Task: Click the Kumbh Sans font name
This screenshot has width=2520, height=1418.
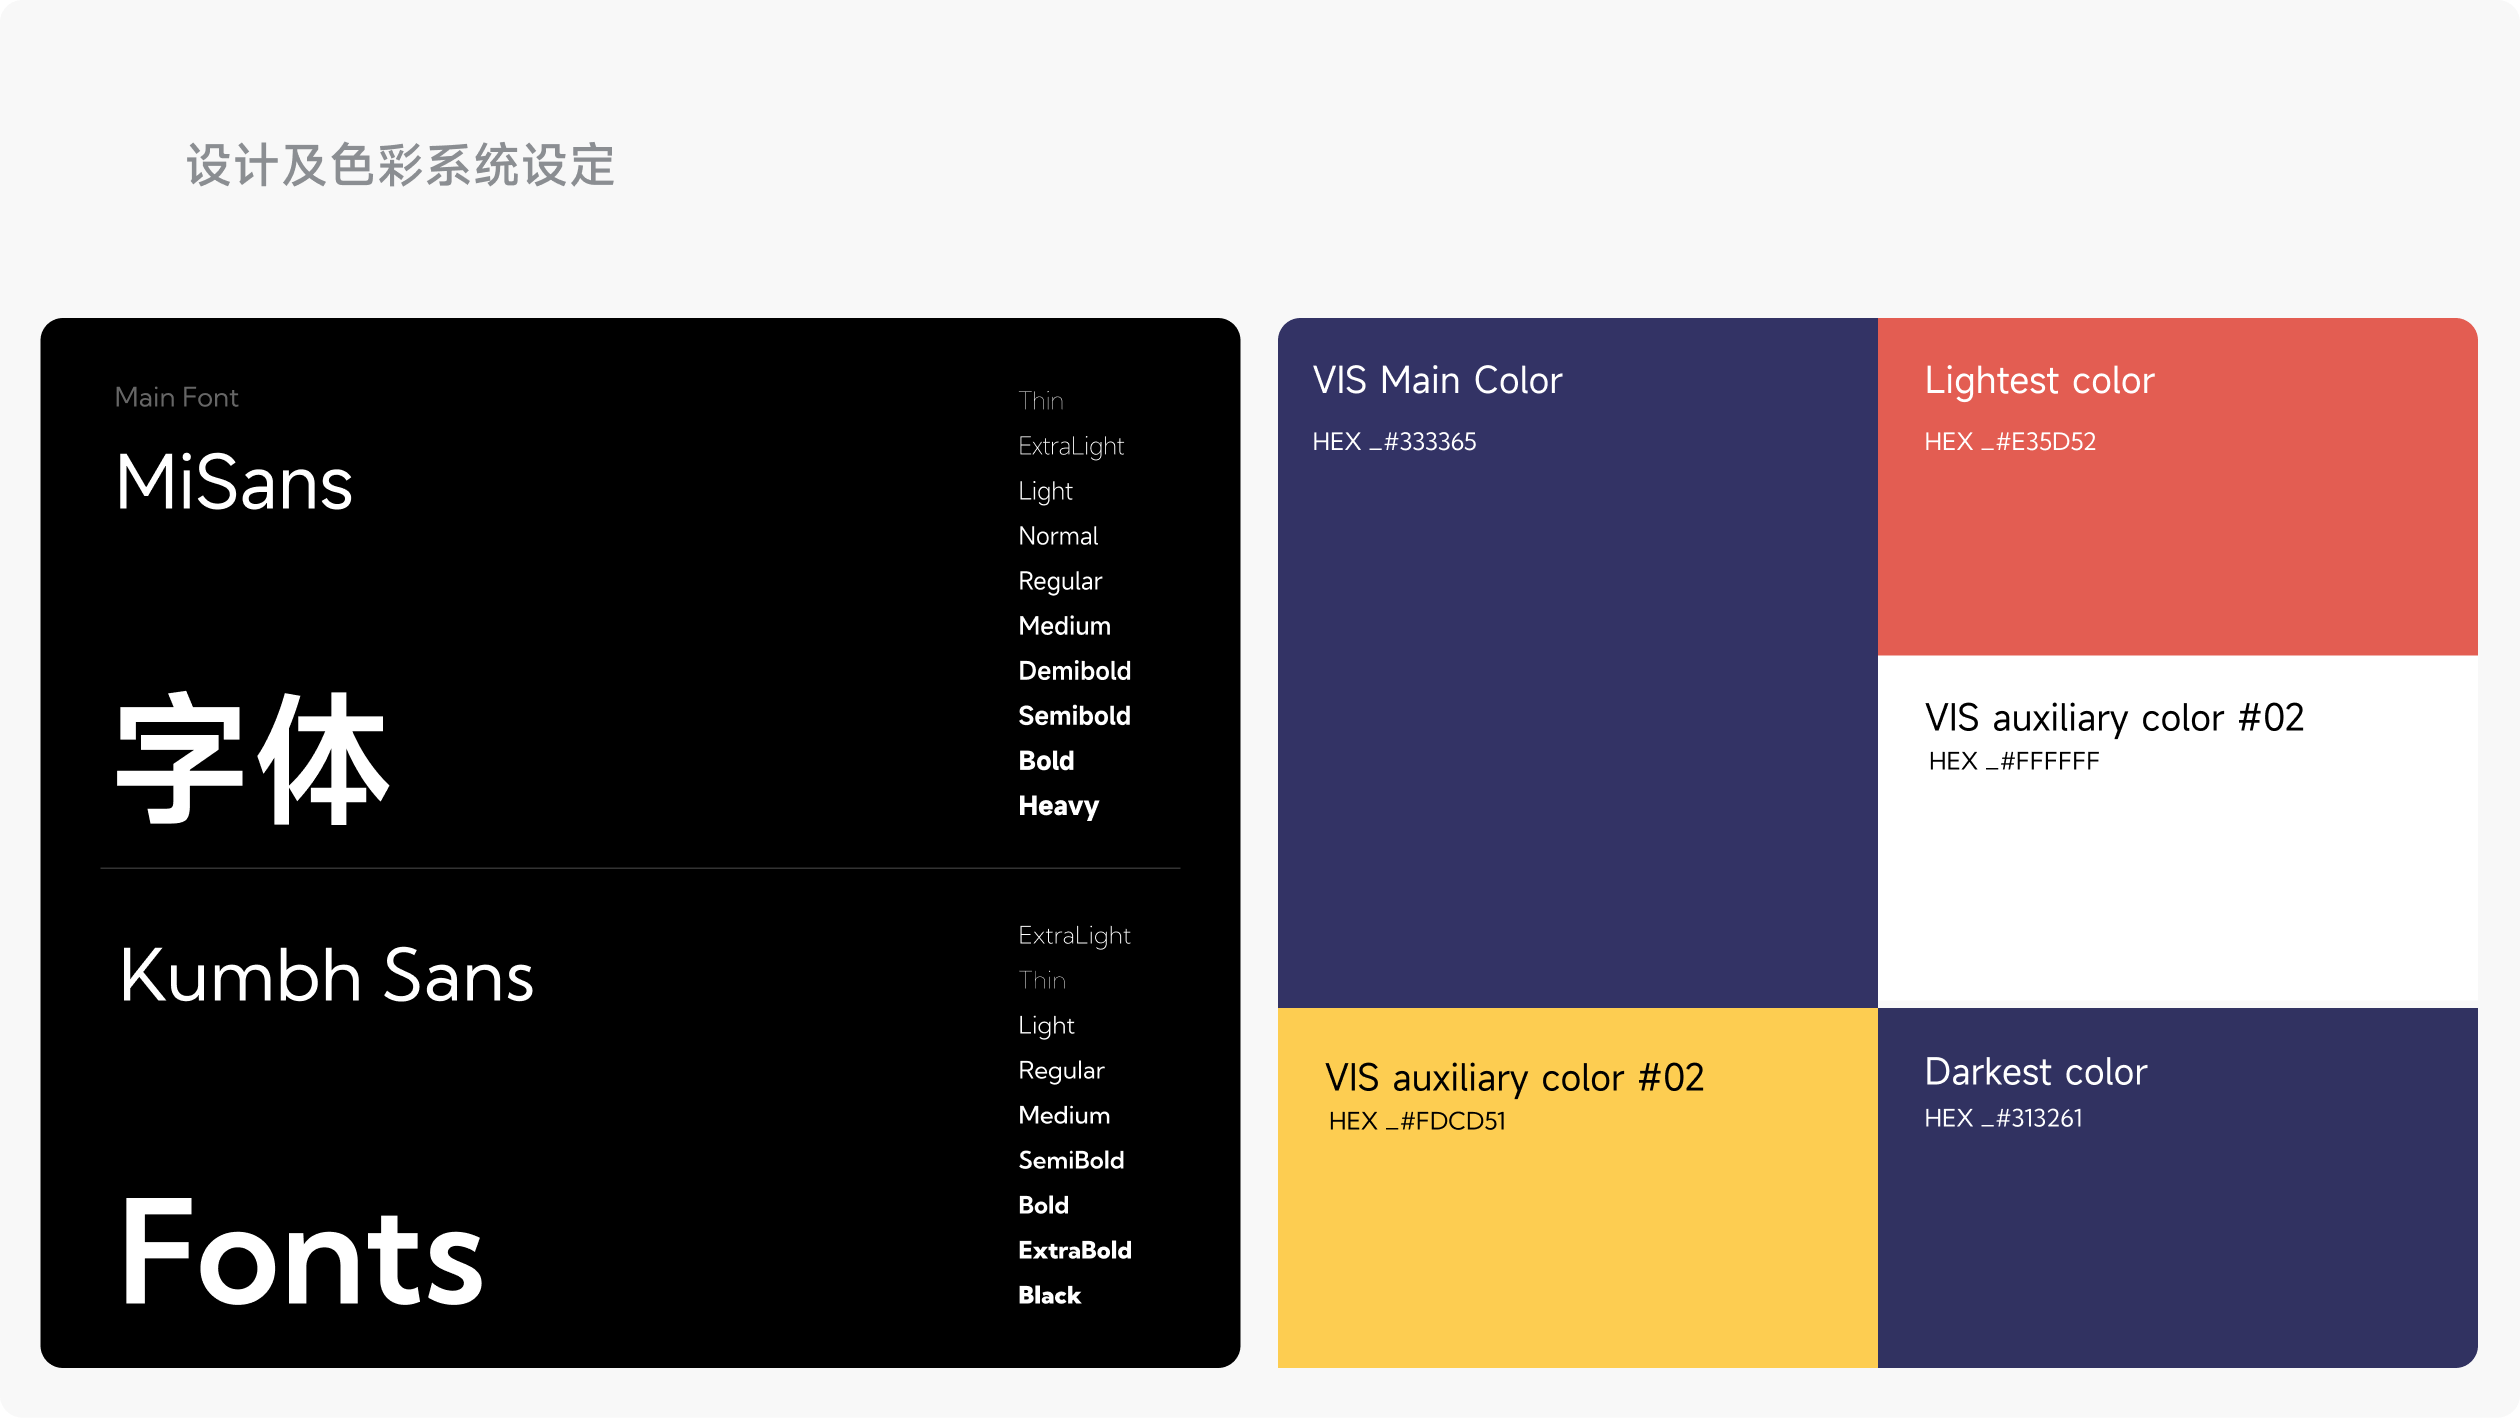Action: [x=327, y=975]
